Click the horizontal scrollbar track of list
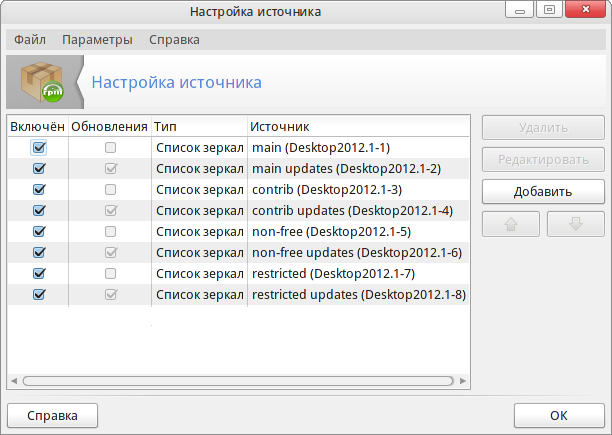The image size is (612, 435). (x=238, y=381)
